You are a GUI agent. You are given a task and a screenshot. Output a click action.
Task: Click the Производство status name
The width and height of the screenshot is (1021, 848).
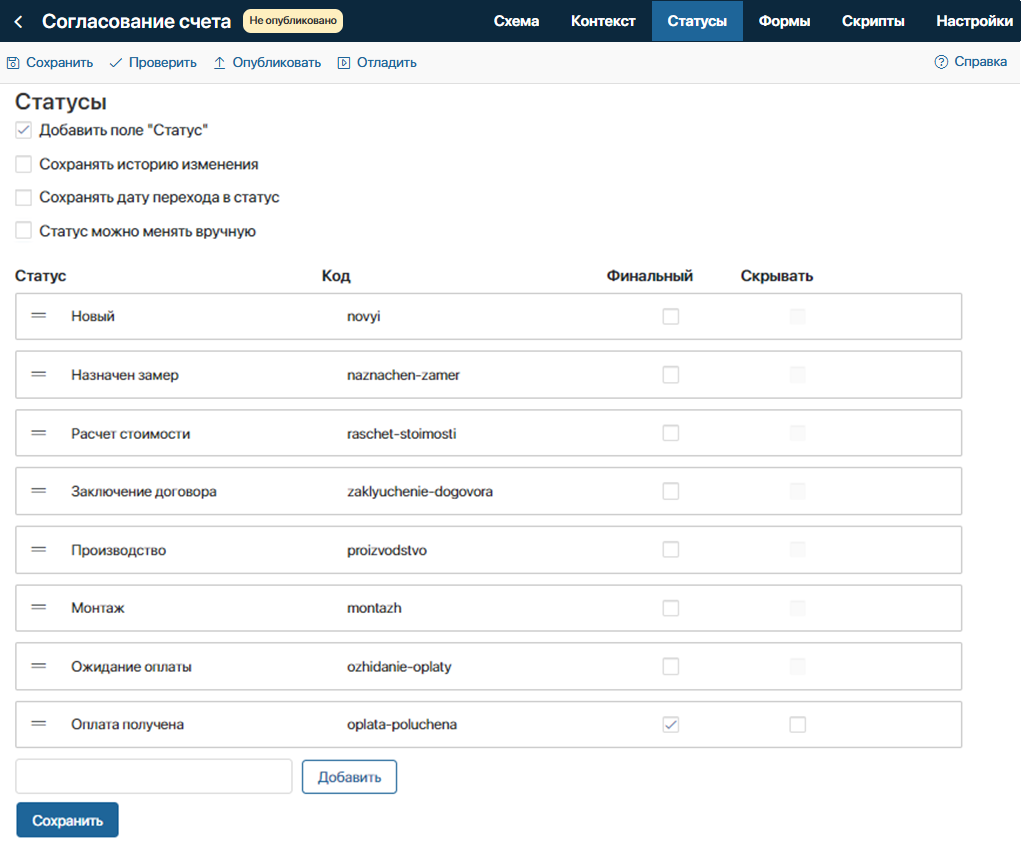(119, 550)
